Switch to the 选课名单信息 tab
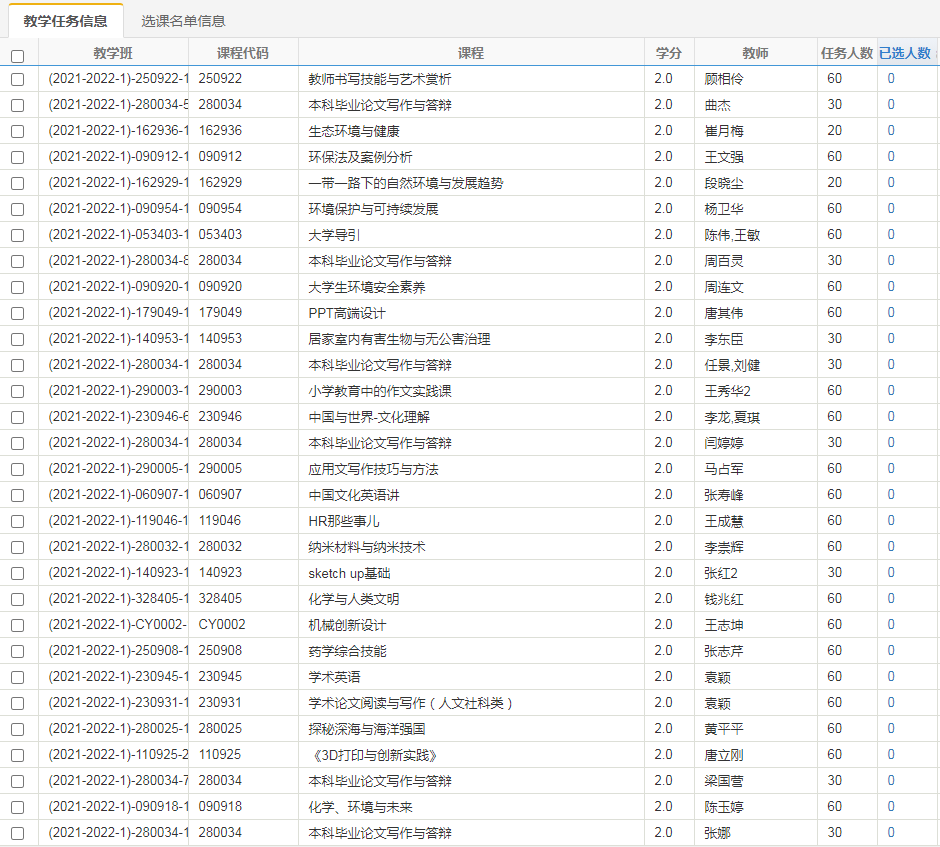The height and width of the screenshot is (847, 940). [183, 21]
